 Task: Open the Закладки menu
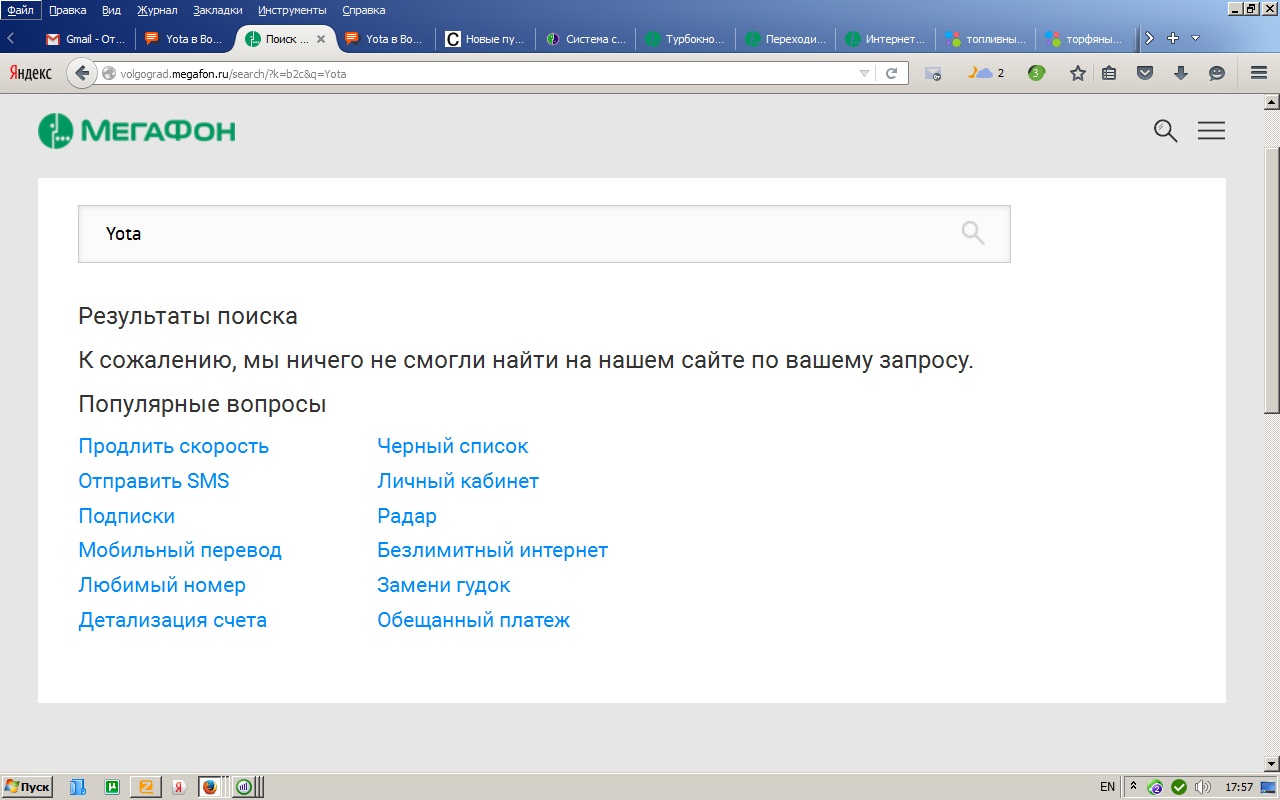tap(217, 10)
